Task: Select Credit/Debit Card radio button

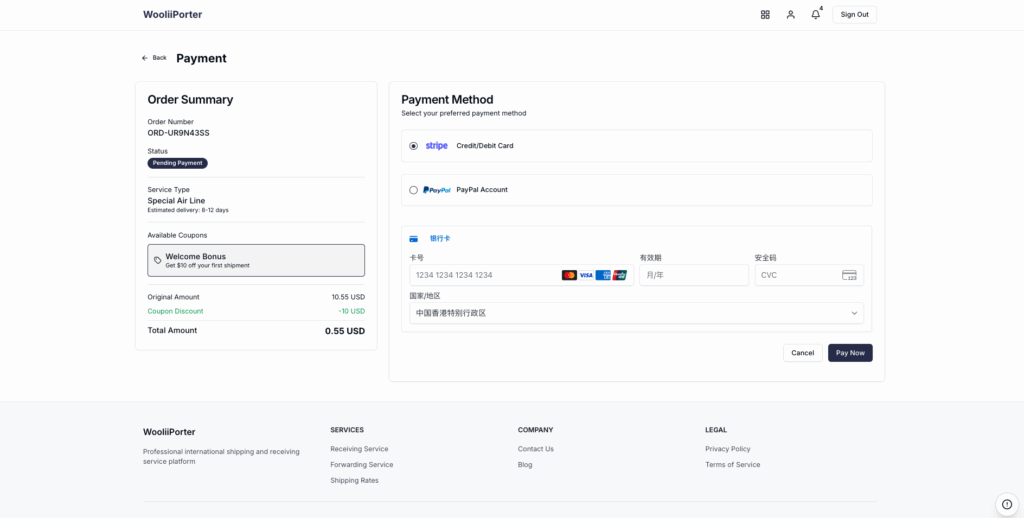Action: pos(413,146)
